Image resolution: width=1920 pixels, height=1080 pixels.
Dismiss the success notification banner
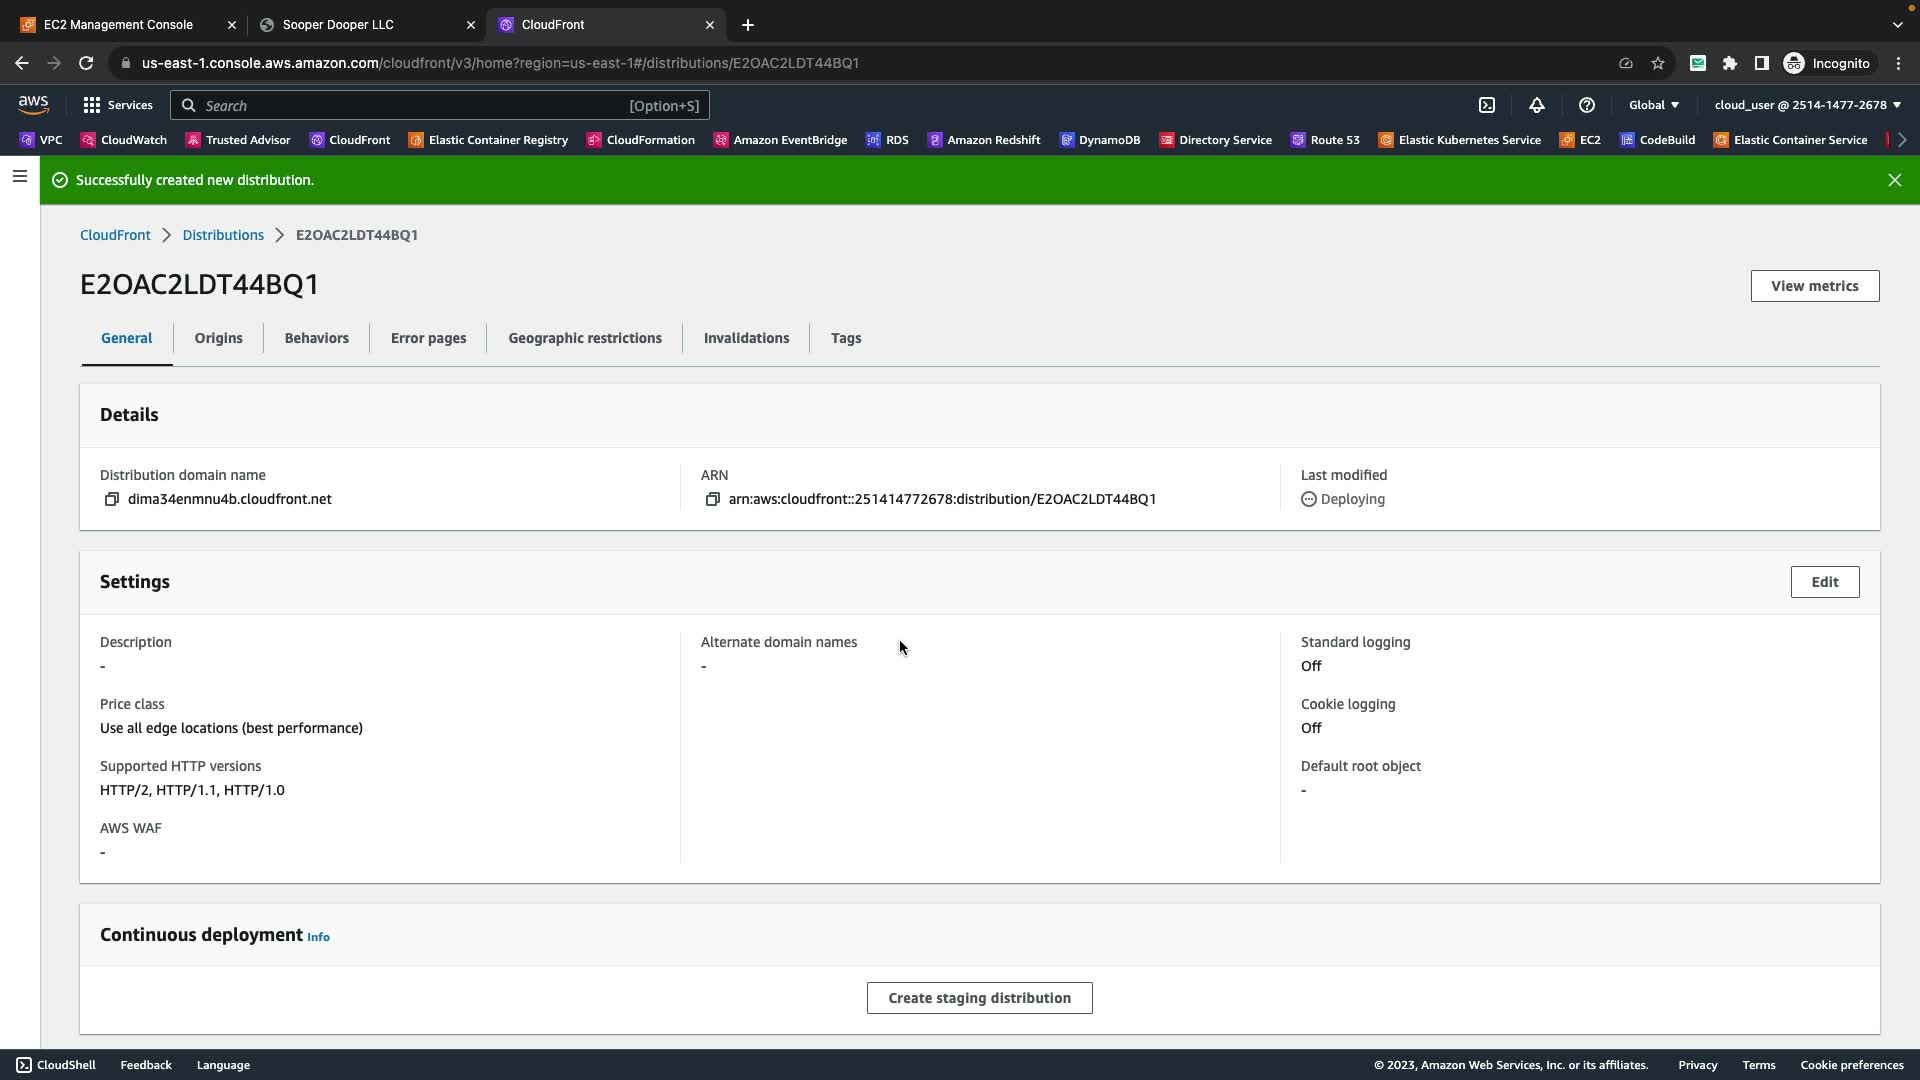tap(1894, 180)
